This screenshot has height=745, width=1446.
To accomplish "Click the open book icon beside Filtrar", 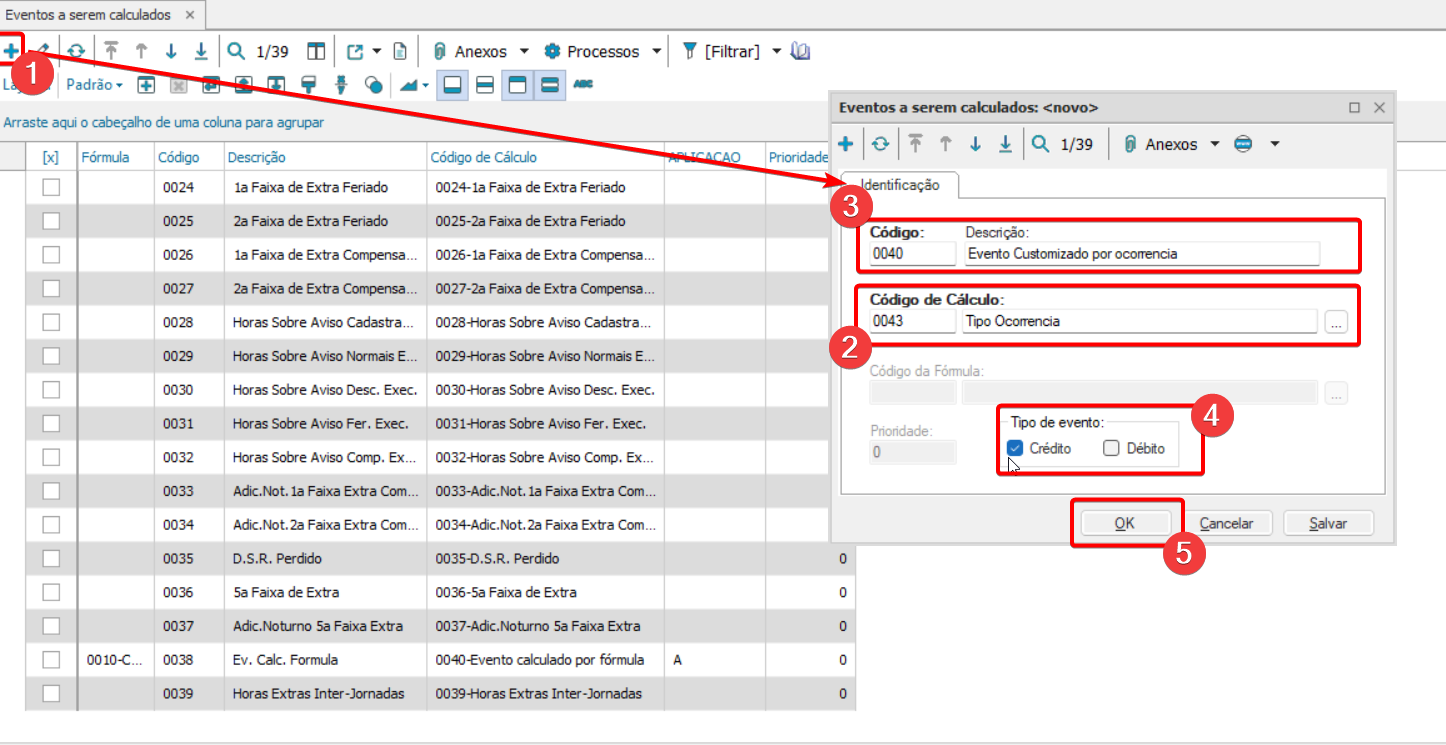I will click(800, 51).
